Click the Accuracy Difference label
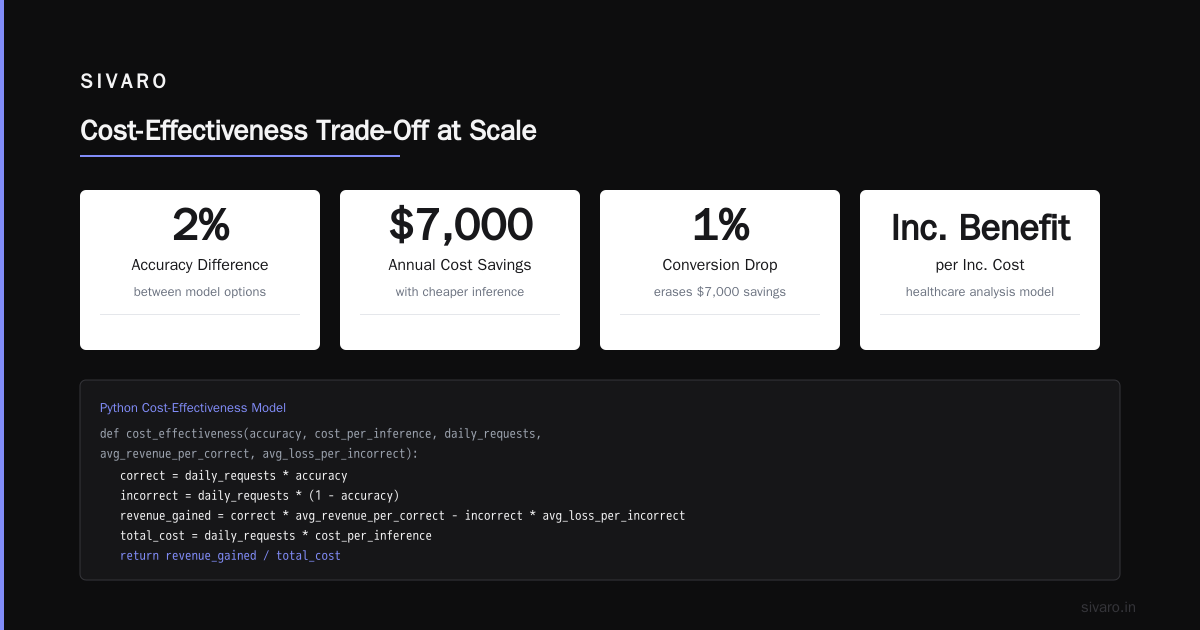This screenshot has height=630, width=1200. click(200, 265)
